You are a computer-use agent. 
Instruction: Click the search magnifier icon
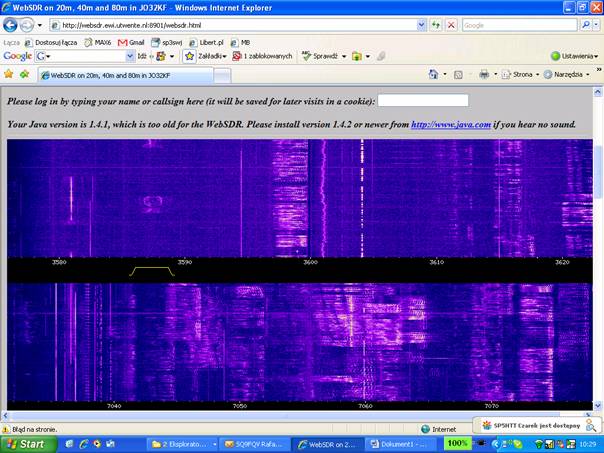tap(585, 24)
